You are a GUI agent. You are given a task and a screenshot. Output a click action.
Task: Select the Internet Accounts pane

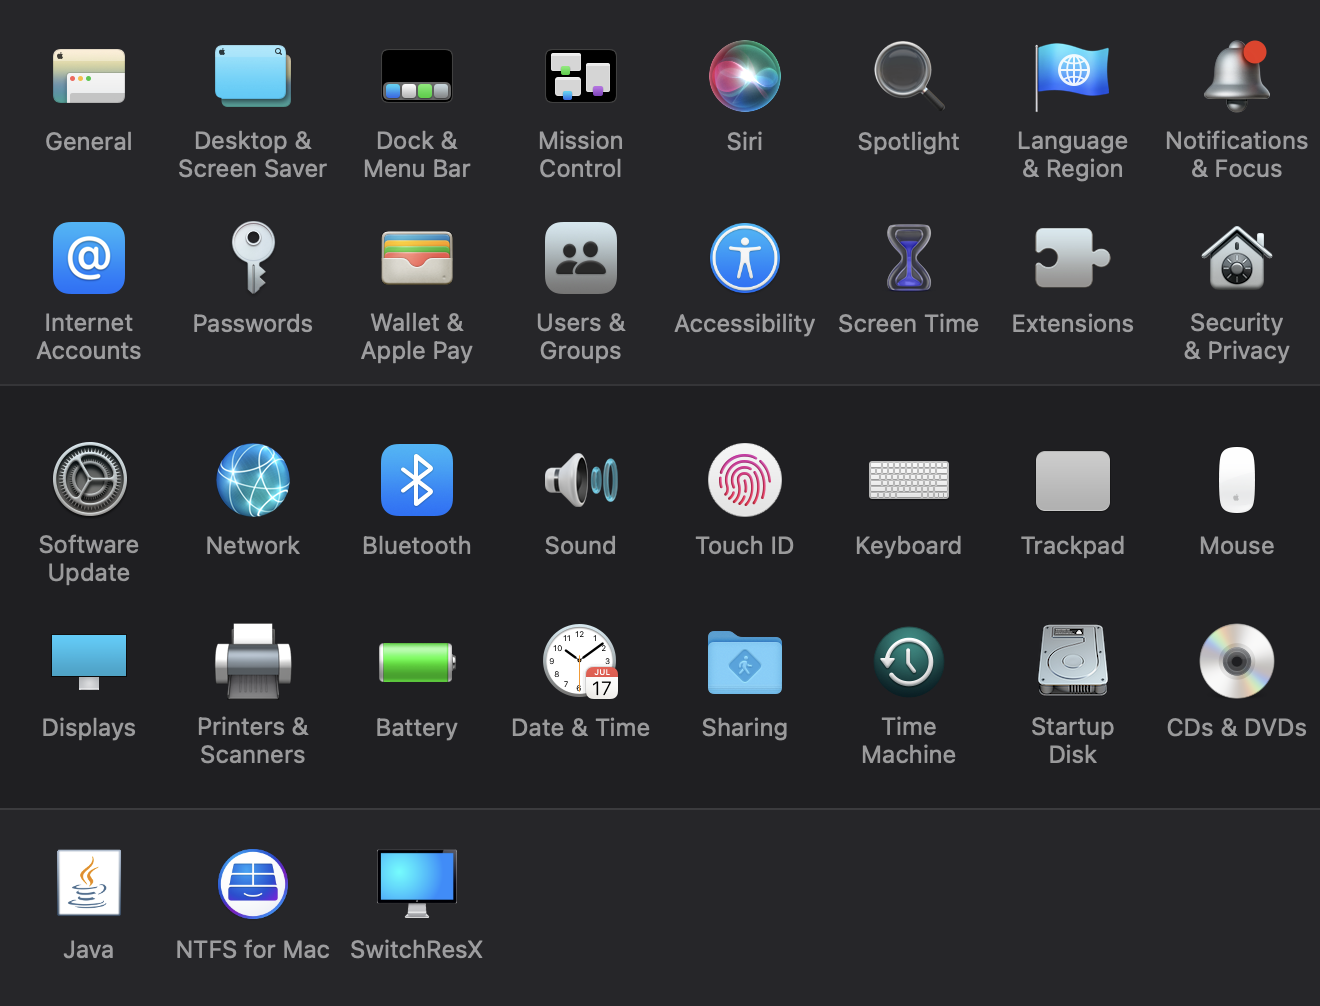[89, 258]
